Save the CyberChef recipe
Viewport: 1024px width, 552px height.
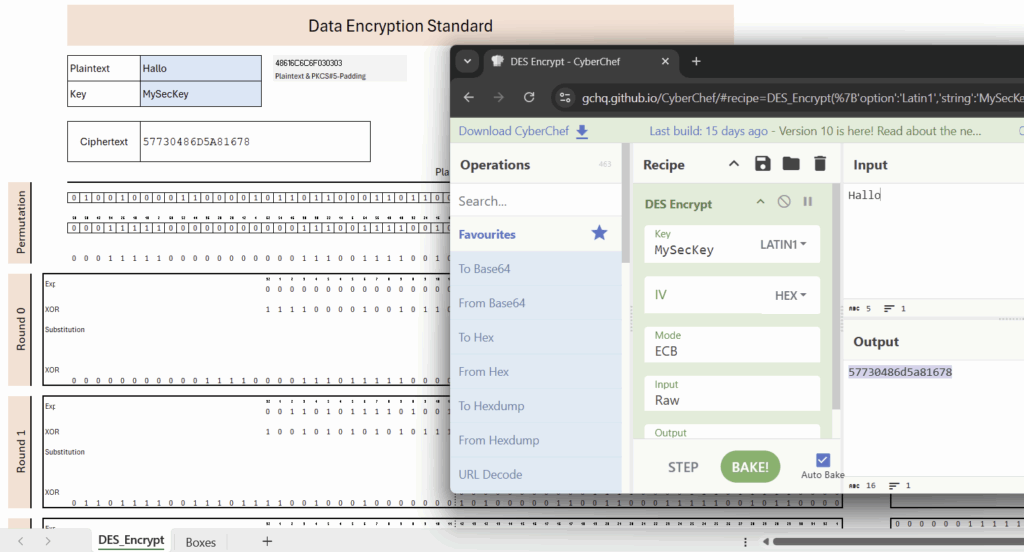point(762,164)
